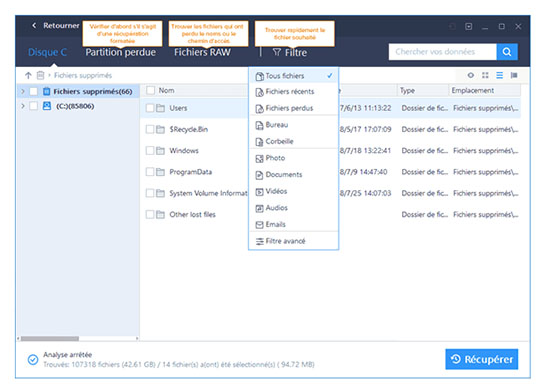Screen dimensions: 550x389
Task: Filter by Corbeille
Action: [294, 141]
